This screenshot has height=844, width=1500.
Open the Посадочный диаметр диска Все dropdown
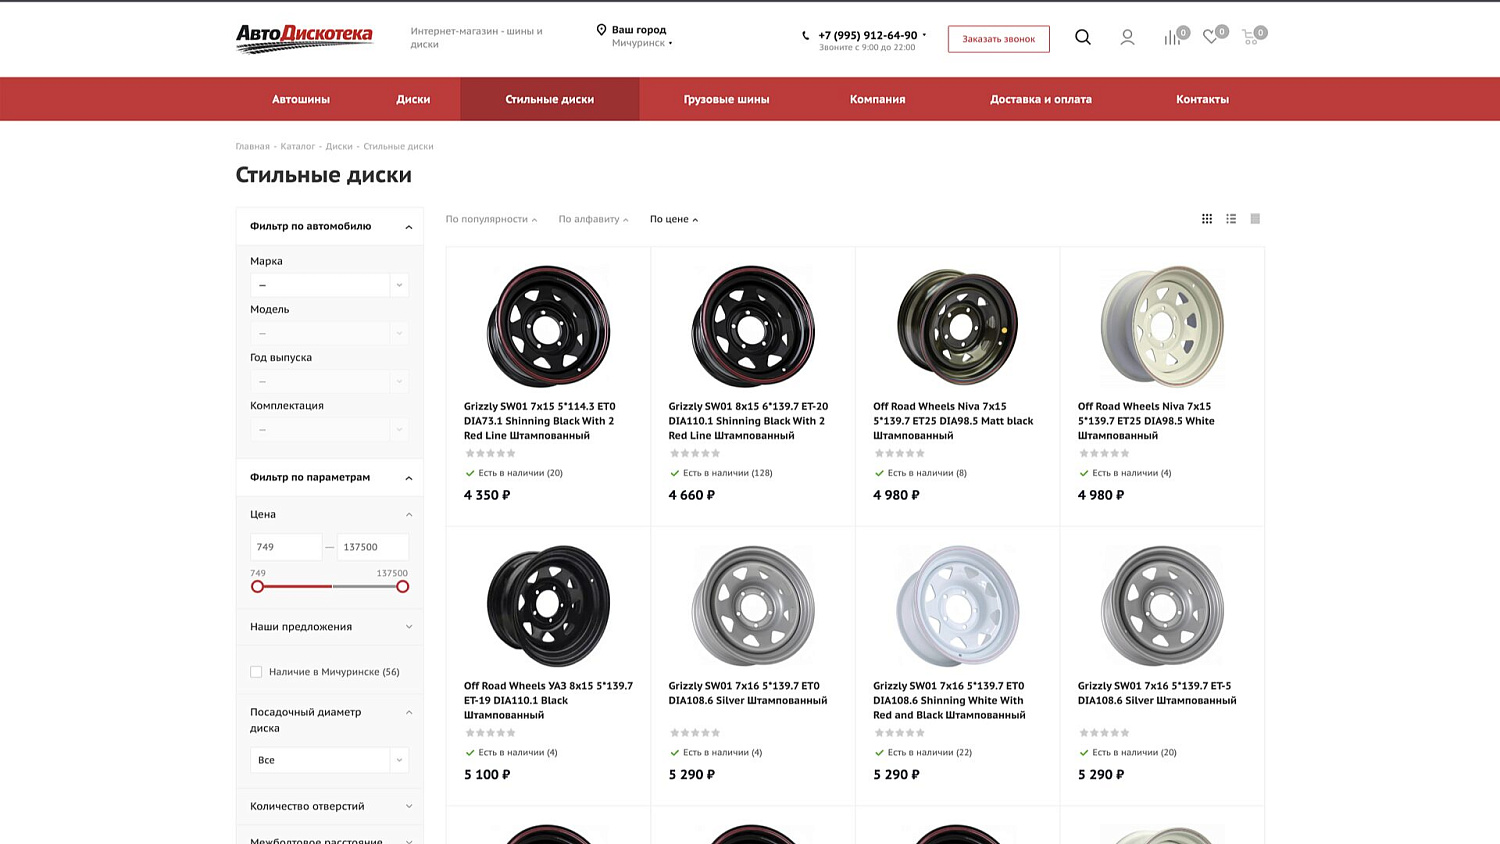click(329, 760)
